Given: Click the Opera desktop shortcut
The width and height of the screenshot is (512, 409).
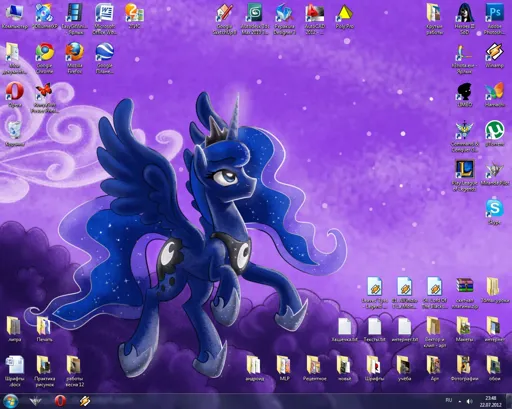Looking at the screenshot, I should coord(15,95).
